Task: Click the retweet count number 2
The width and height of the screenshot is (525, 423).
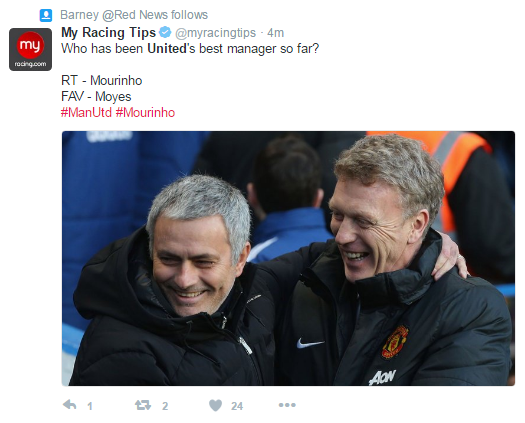Action: pyautogui.click(x=165, y=406)
